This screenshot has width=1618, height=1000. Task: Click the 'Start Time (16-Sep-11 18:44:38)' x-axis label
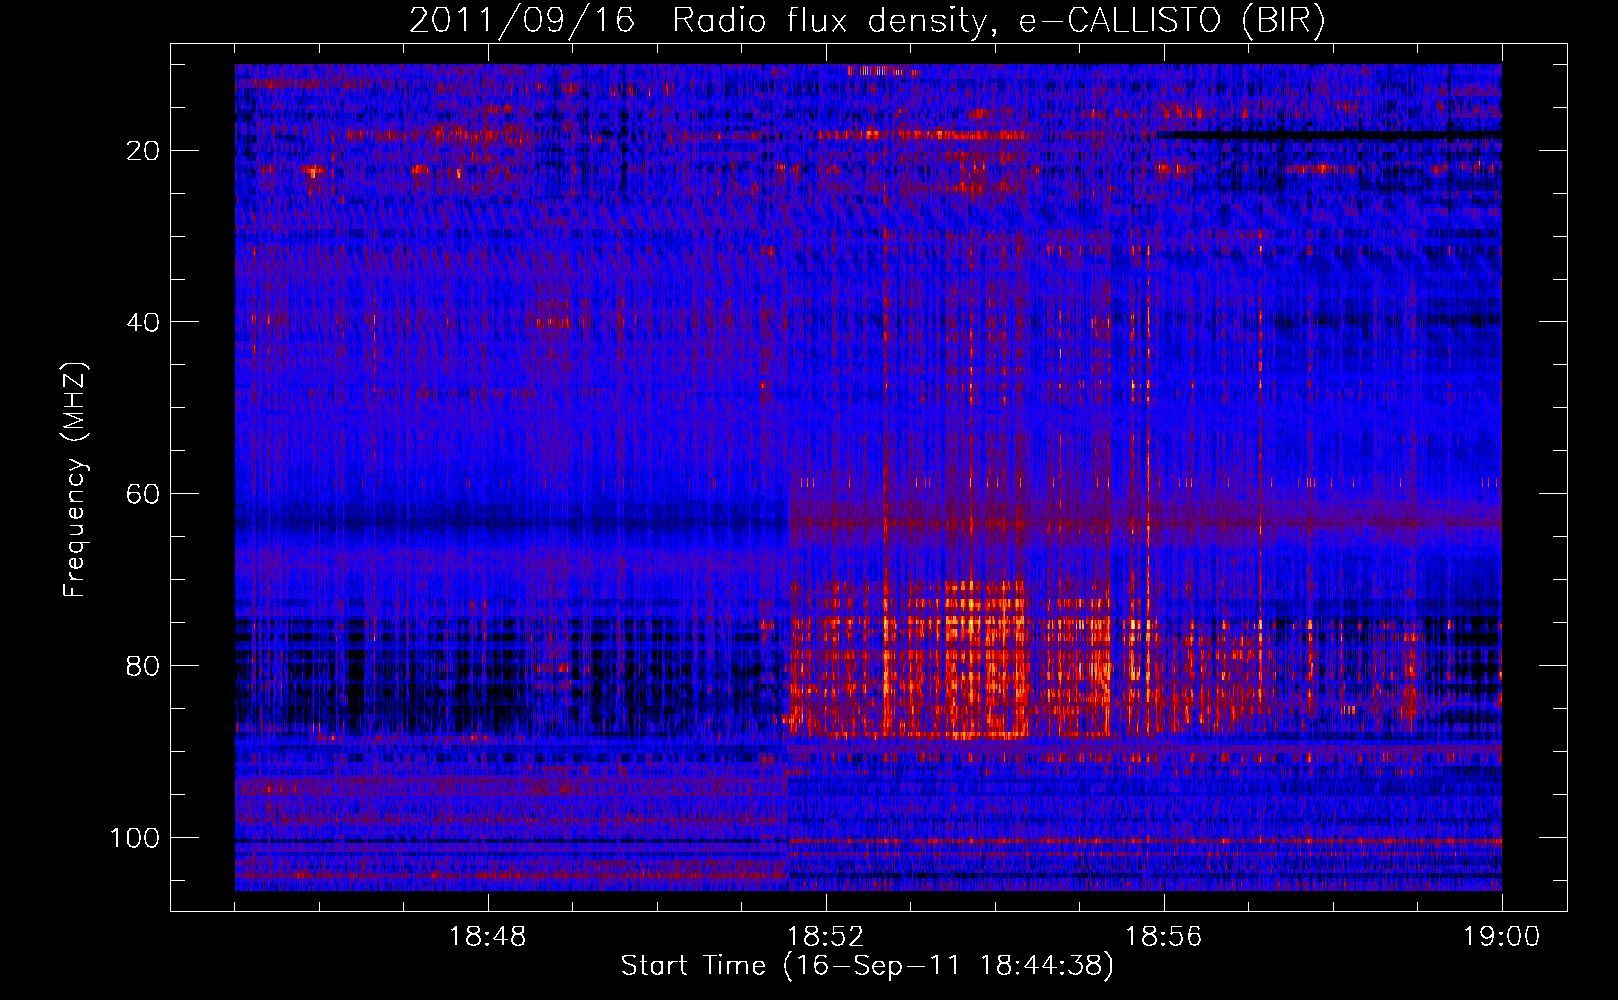point(867,966)
